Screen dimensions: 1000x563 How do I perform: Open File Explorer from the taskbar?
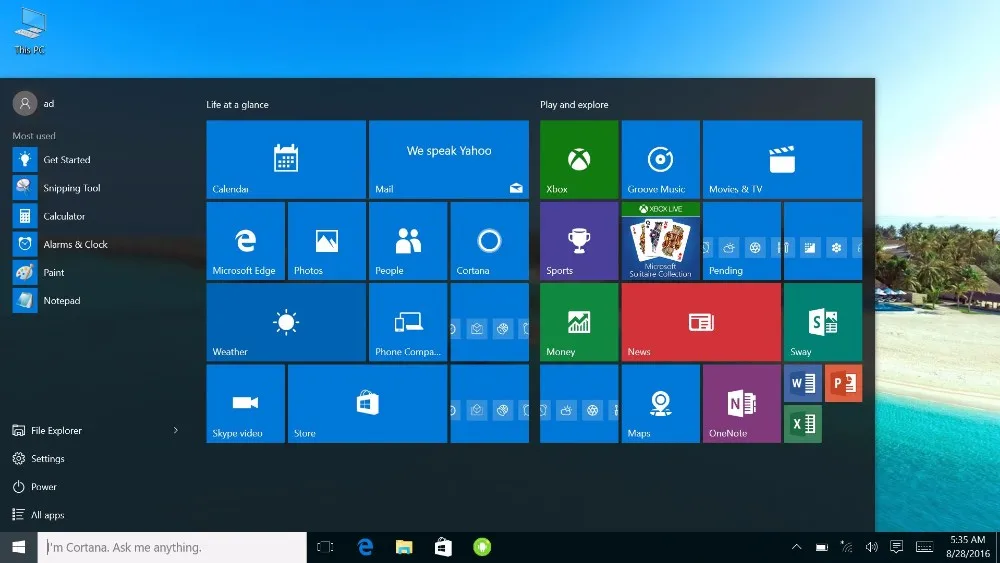coord(404,547)
